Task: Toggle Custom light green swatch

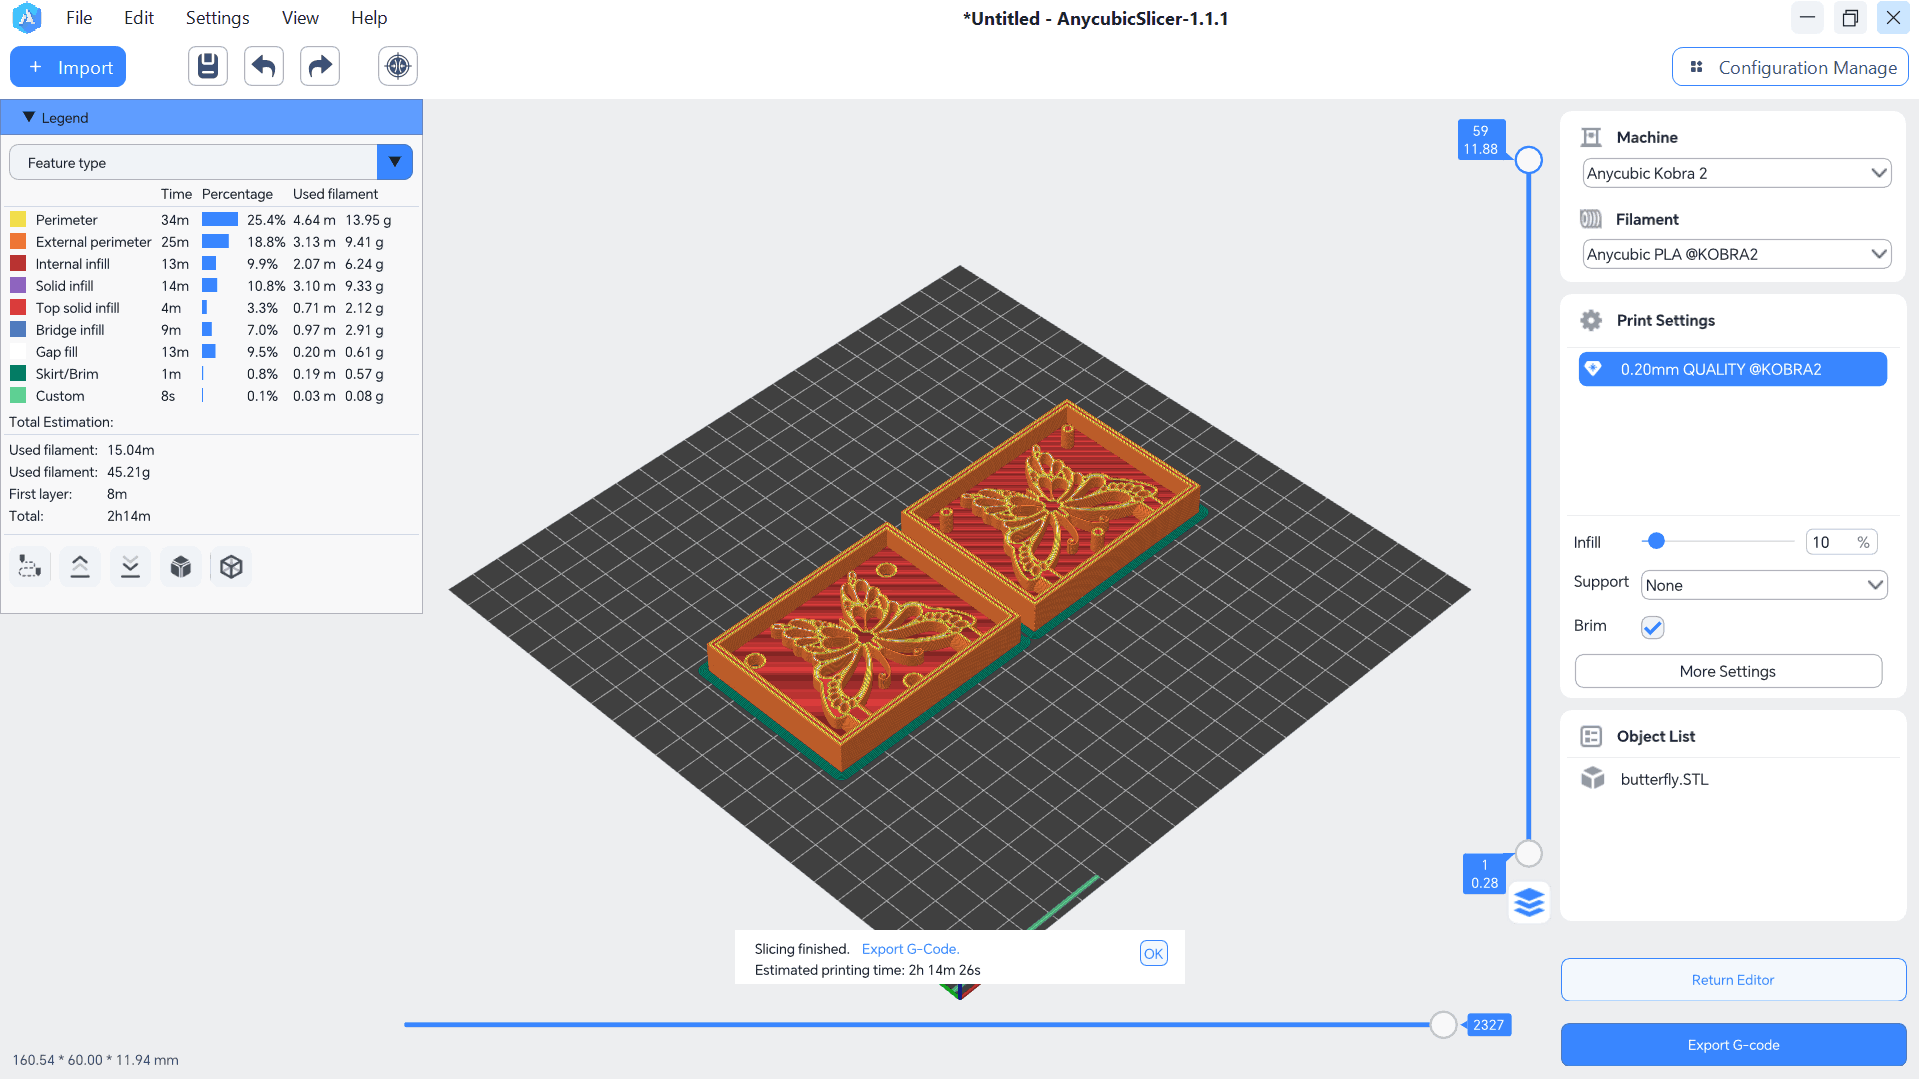Action: tap(18, 396)
